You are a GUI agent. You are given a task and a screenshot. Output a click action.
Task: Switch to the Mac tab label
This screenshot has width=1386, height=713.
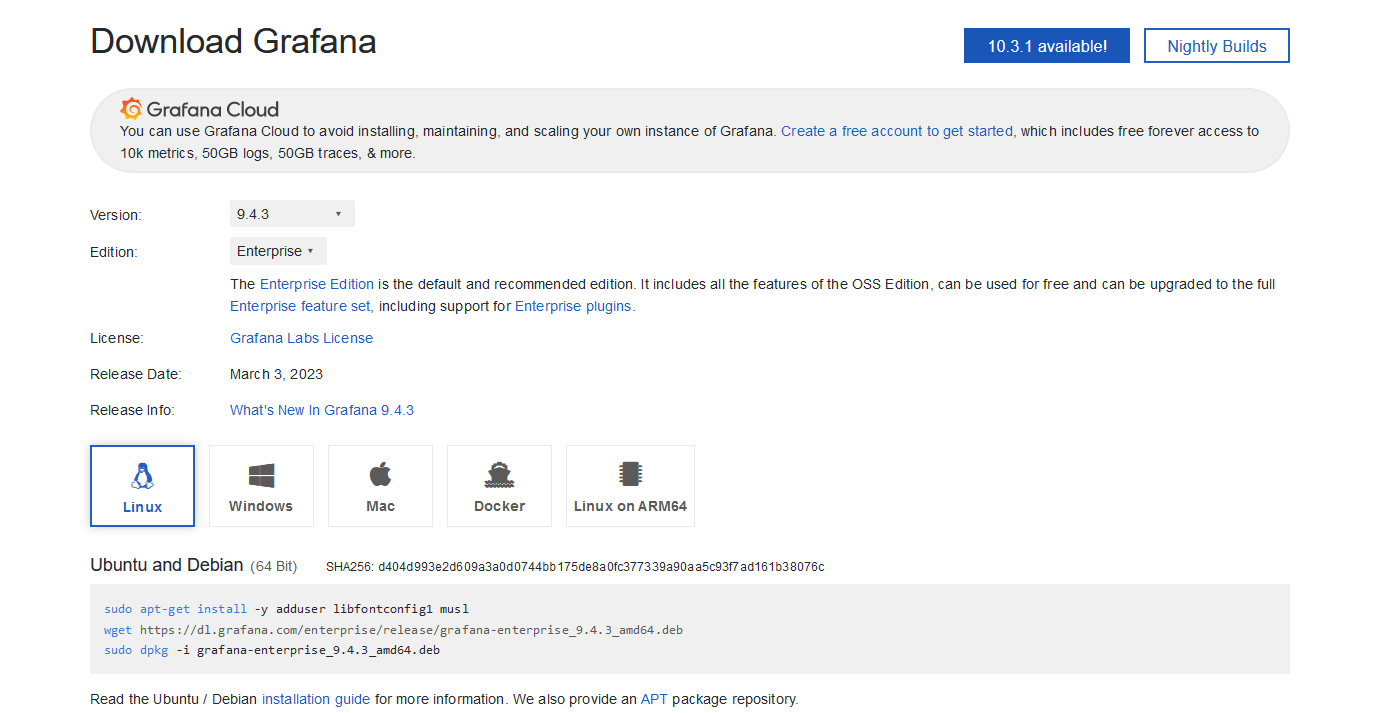coord(380,506)
